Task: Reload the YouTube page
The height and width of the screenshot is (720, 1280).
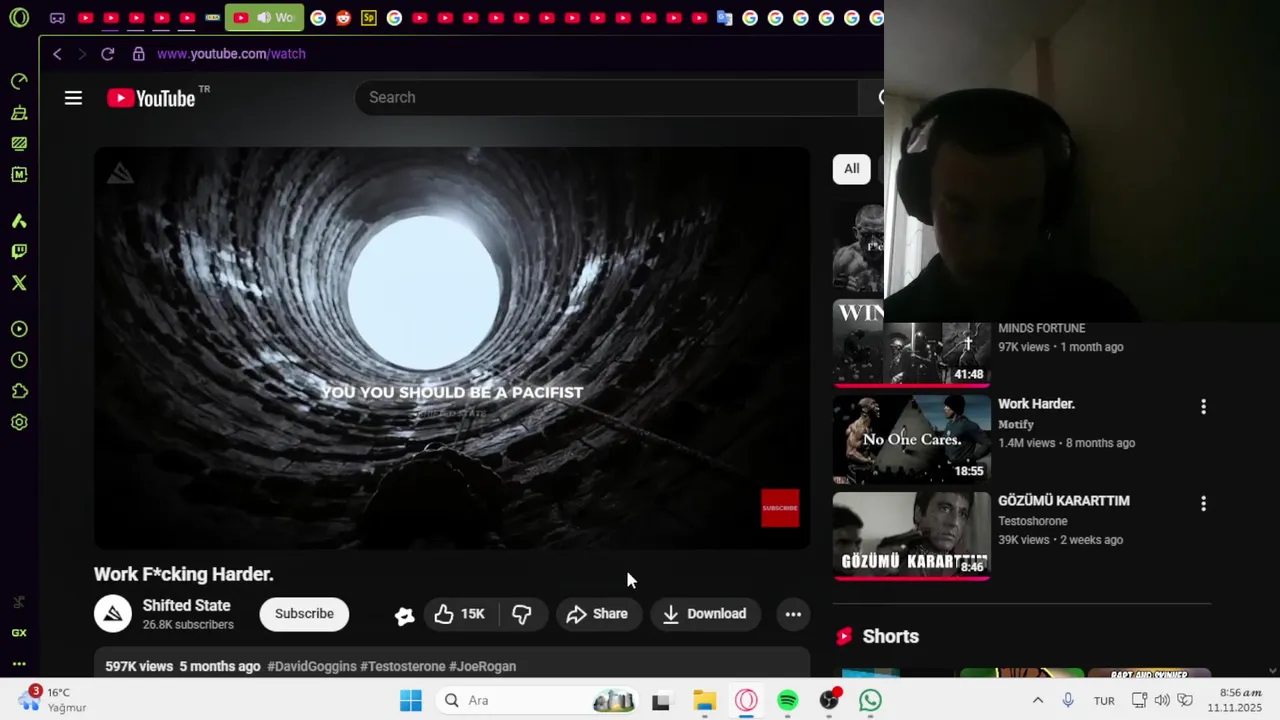Action: pos(108,54)
